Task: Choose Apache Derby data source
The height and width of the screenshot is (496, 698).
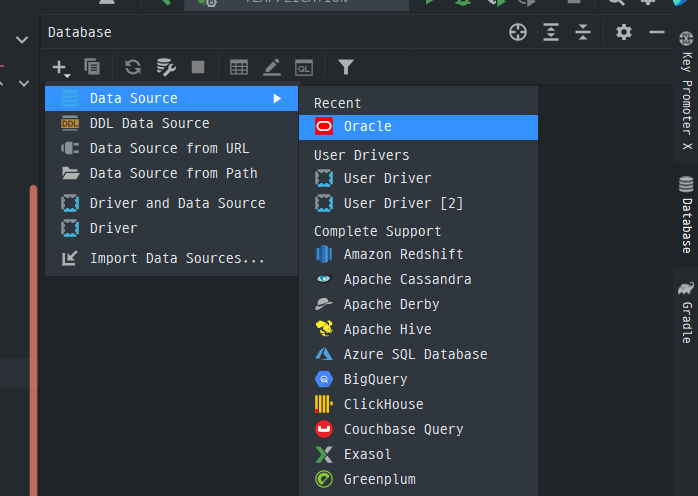Action: [x=418, y=305]
